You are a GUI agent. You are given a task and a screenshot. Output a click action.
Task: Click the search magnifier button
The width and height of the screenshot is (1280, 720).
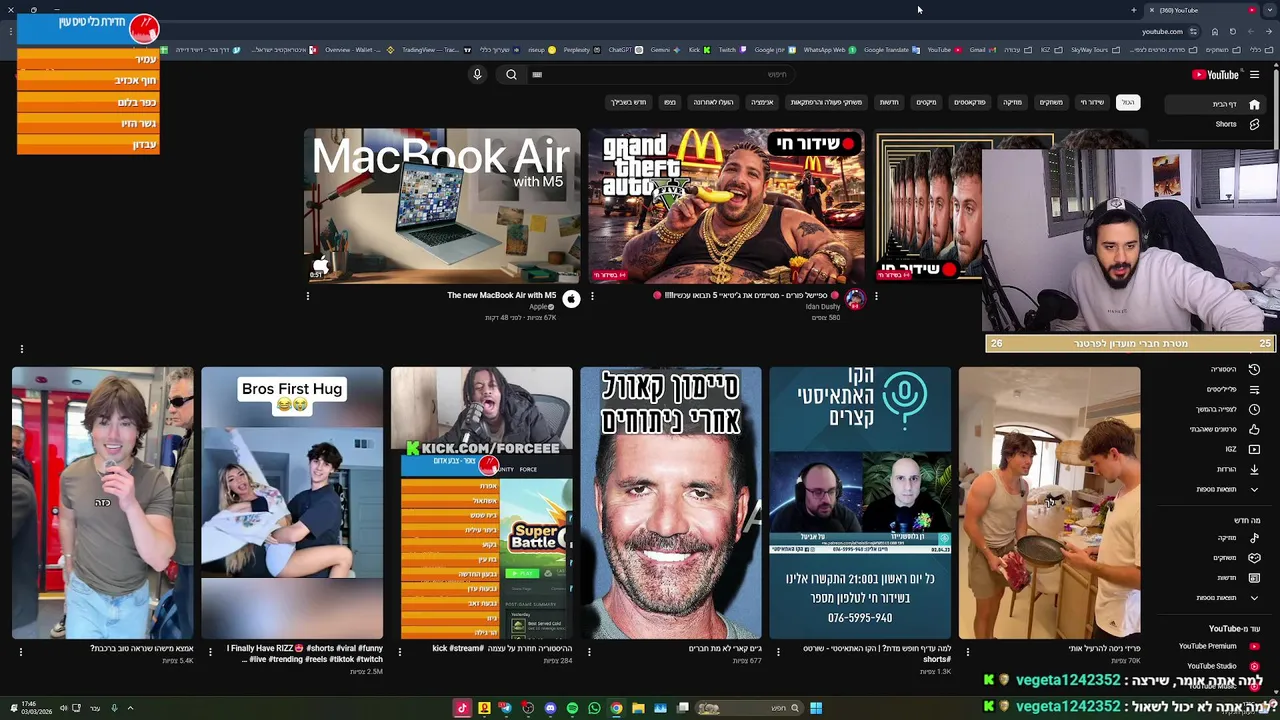[511, 74]
